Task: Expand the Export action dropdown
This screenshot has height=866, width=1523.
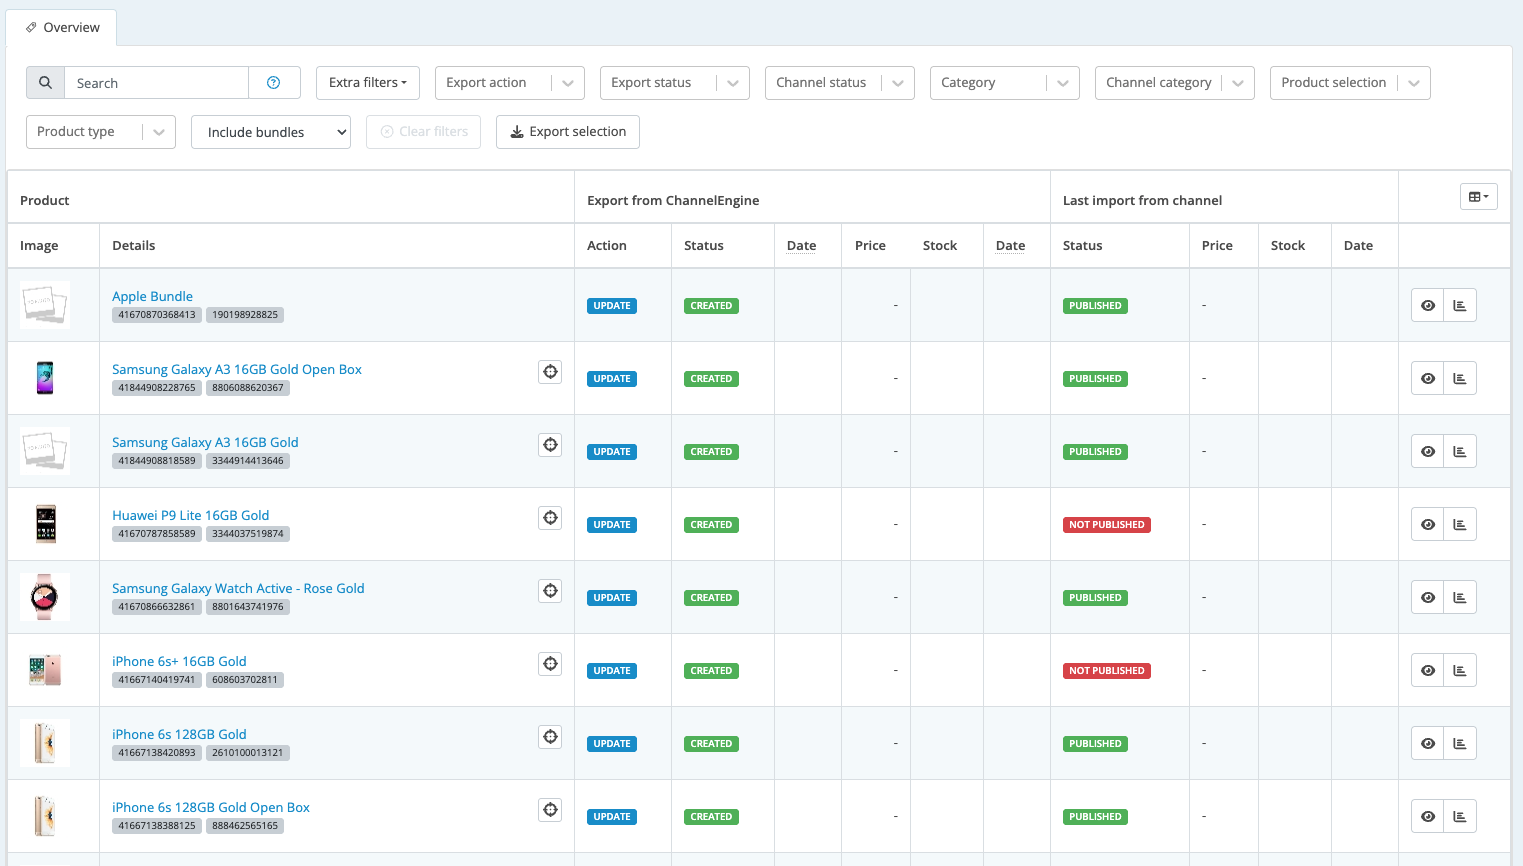Action: [510, 83]
